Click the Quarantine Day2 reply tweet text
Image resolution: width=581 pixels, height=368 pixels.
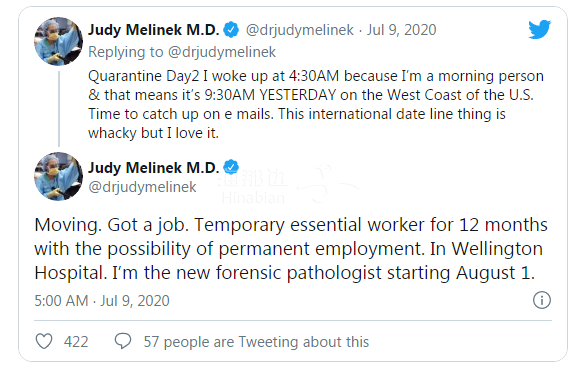[316, 104]
